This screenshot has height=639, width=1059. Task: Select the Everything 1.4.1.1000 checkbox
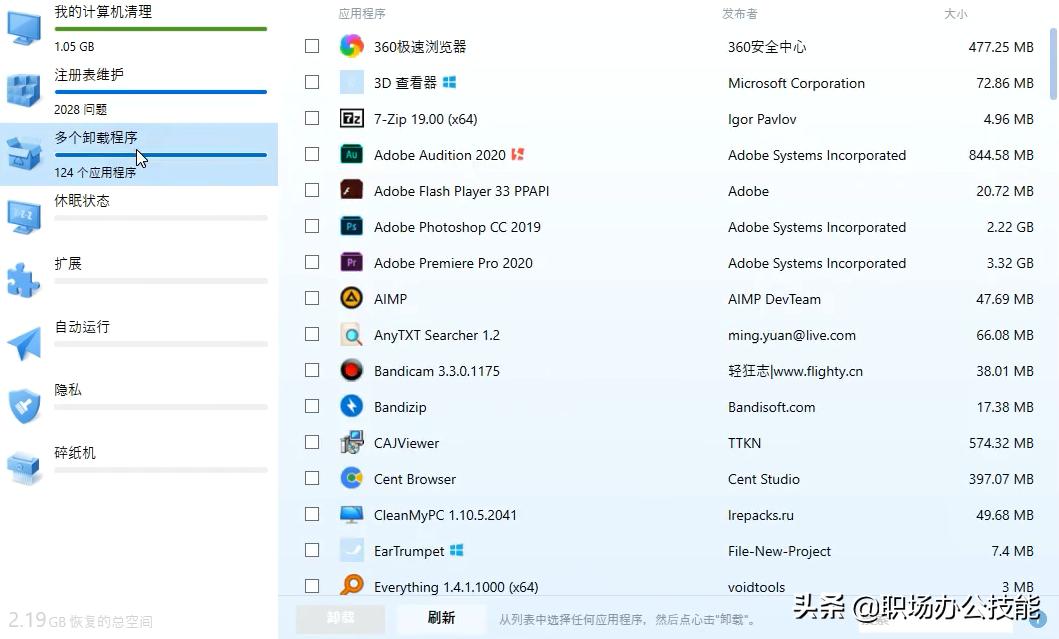point(312,586)
